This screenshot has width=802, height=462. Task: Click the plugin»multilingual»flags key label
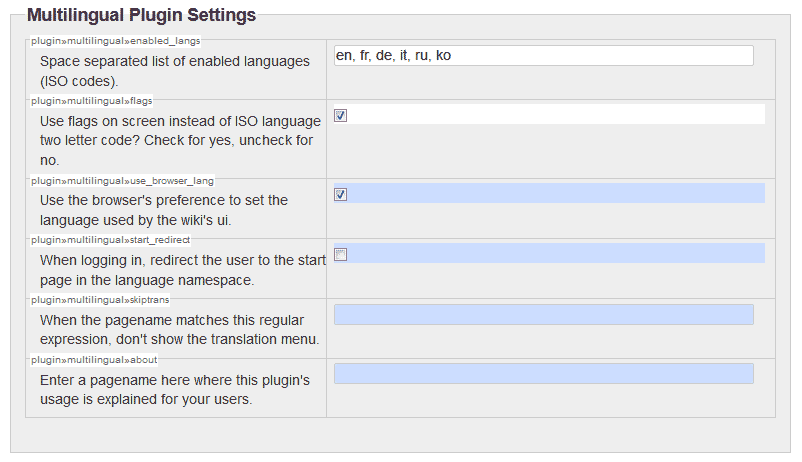(x=91, y=100)
